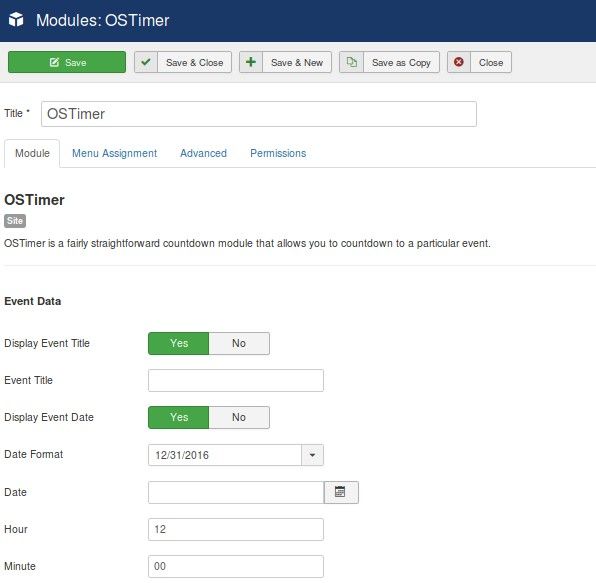Viewport: 596px width, 583px height.
Task: Click the green Save button
Action: click(x=67, y=62)
